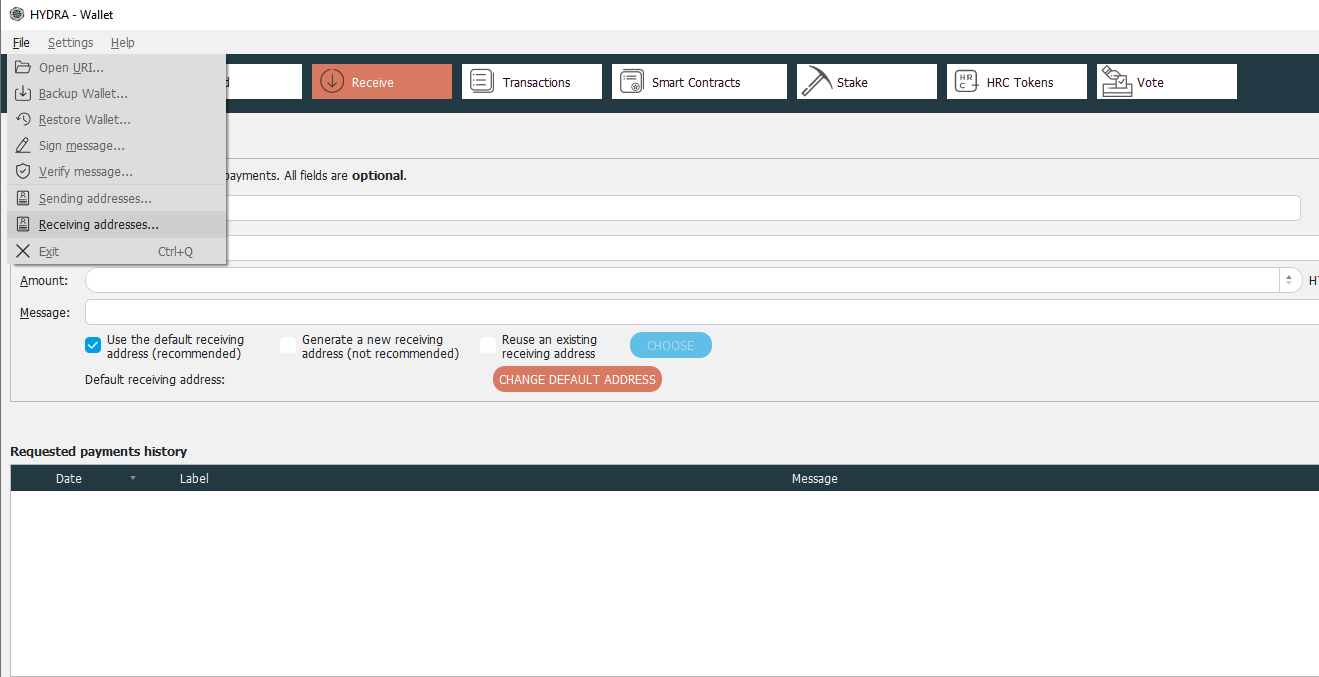Click the Vote ballot box icon
Image resolution: width=1319 pixels, height=677 pixels.
(x=1116, y=82)
